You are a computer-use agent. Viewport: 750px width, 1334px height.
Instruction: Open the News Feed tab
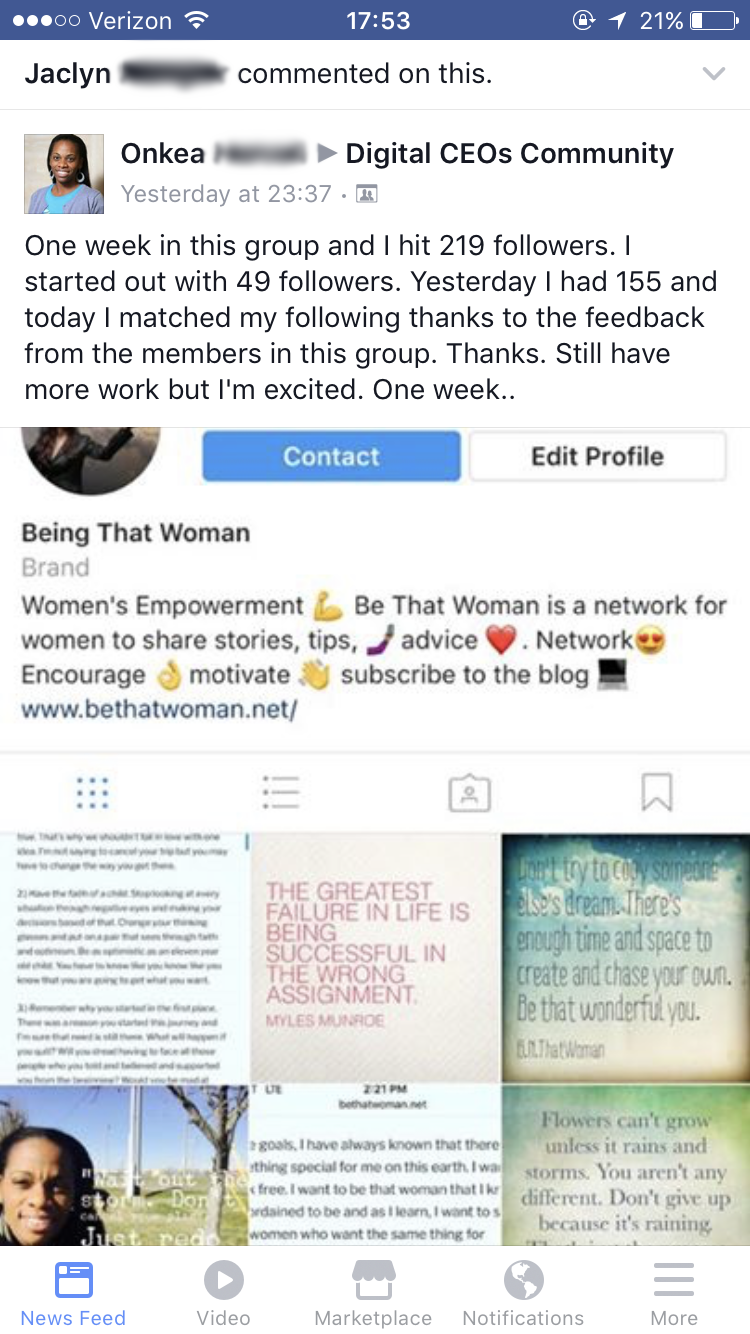point(73,1294)
